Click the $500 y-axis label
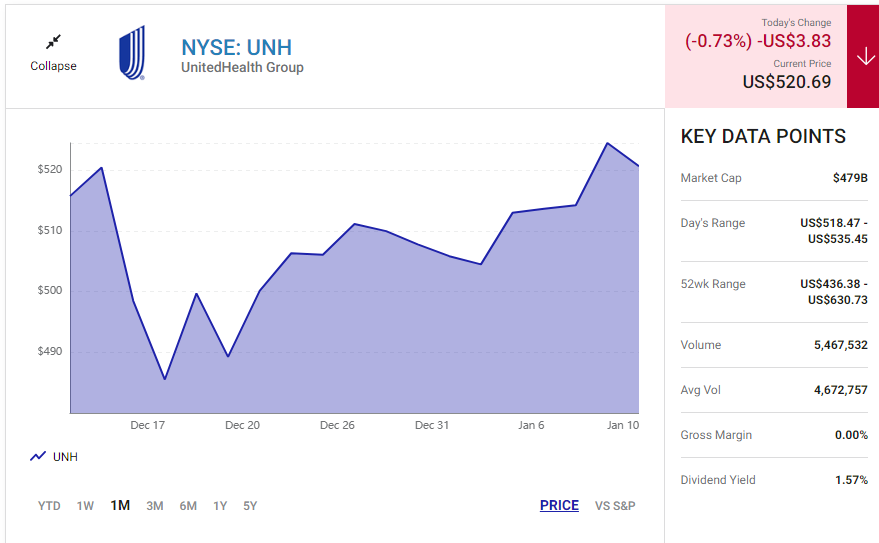 [x=49, y=290]
